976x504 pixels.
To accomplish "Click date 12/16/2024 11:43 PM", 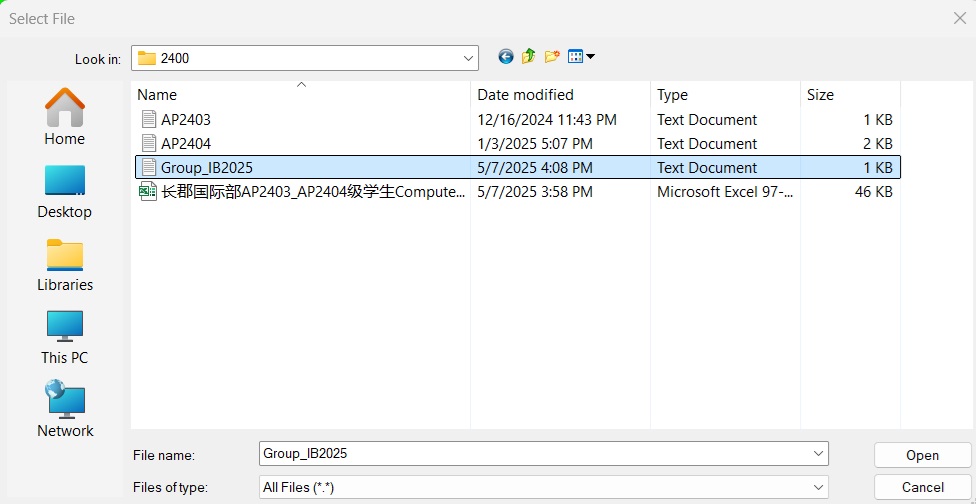I will click(x=547, y=119).
